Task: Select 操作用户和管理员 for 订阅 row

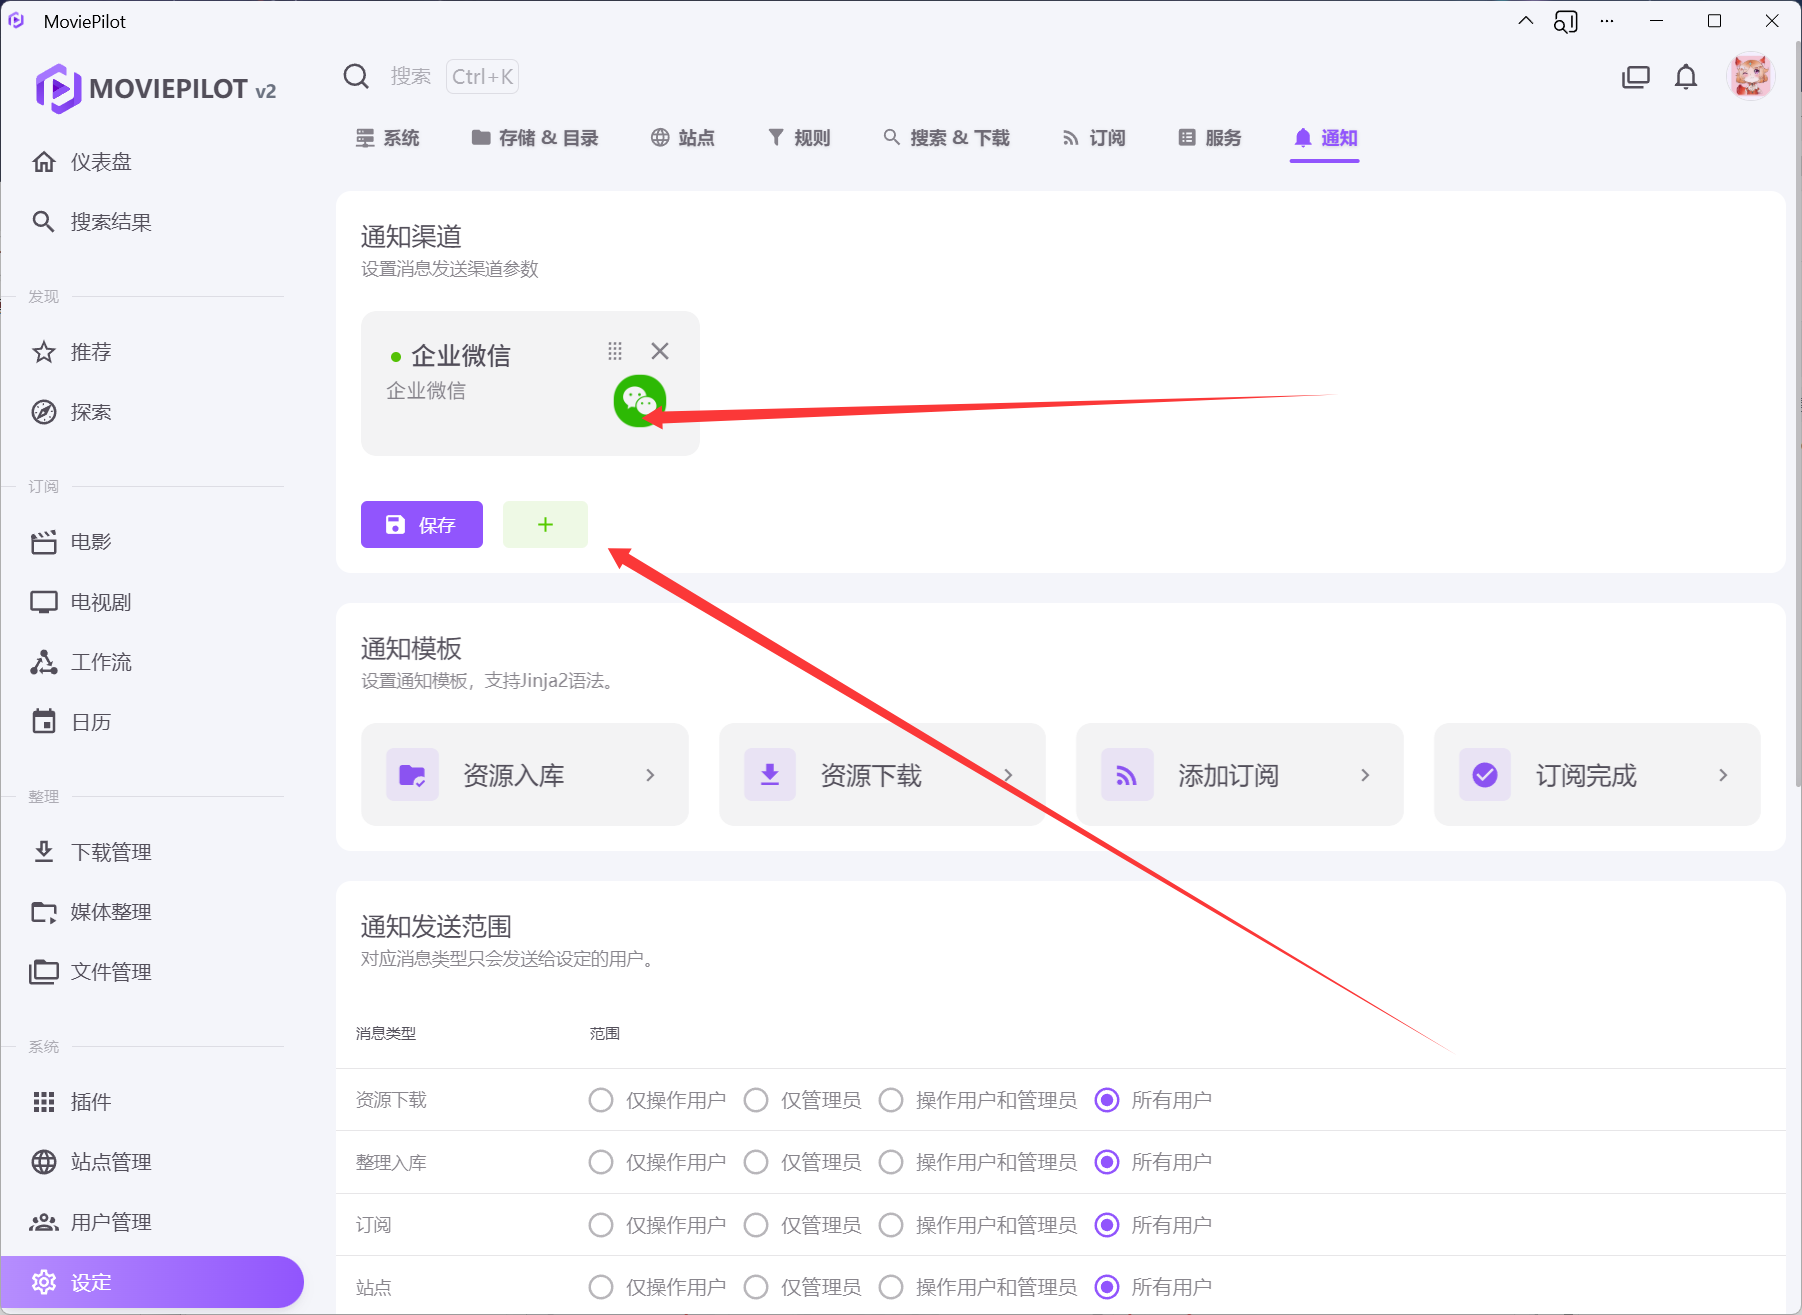Action: (x=891, y=1225)
